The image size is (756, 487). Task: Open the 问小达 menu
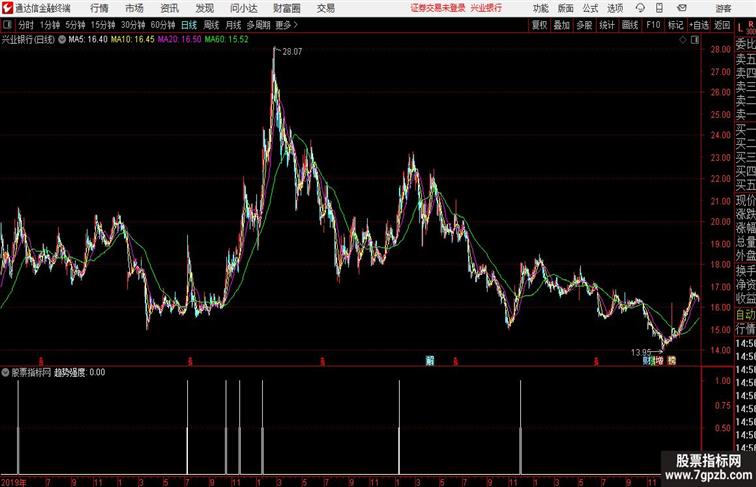pos(244,8)
